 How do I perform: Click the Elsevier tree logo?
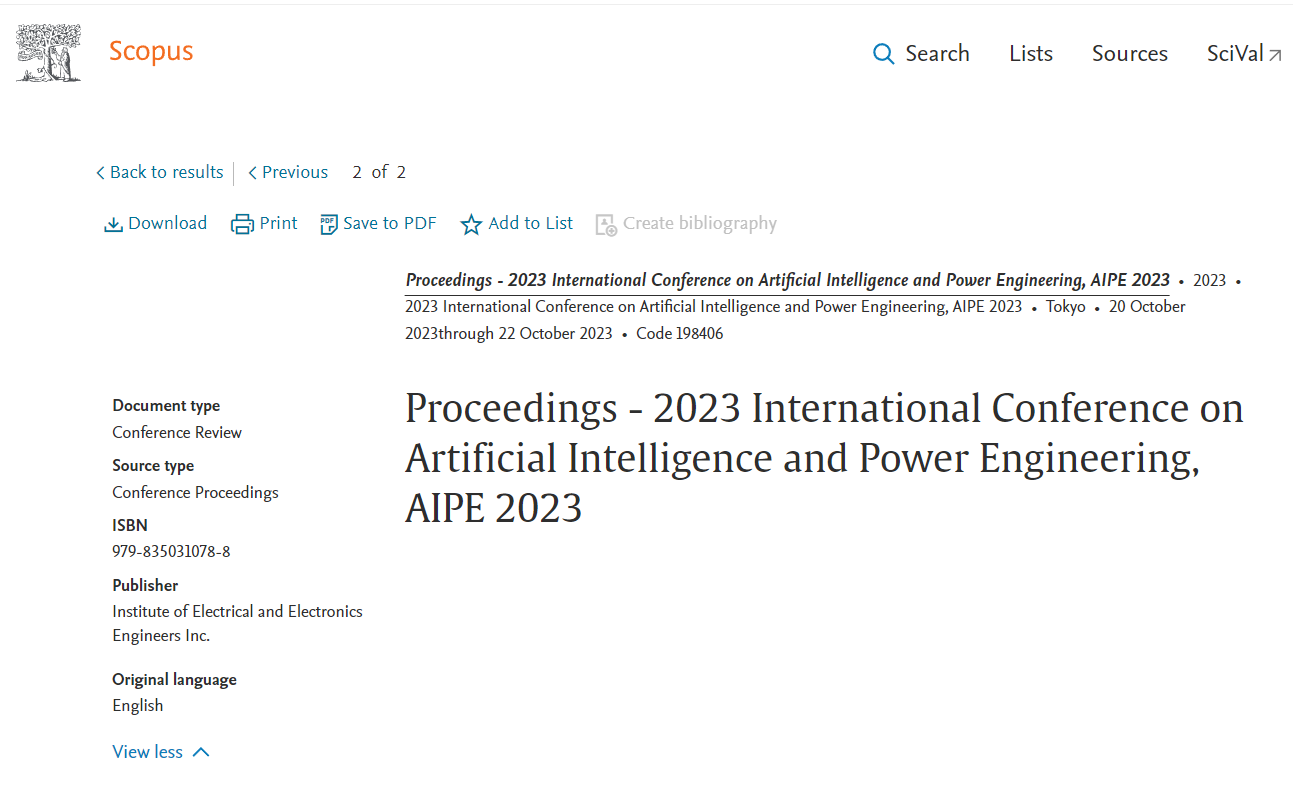(x=48, y=53)
